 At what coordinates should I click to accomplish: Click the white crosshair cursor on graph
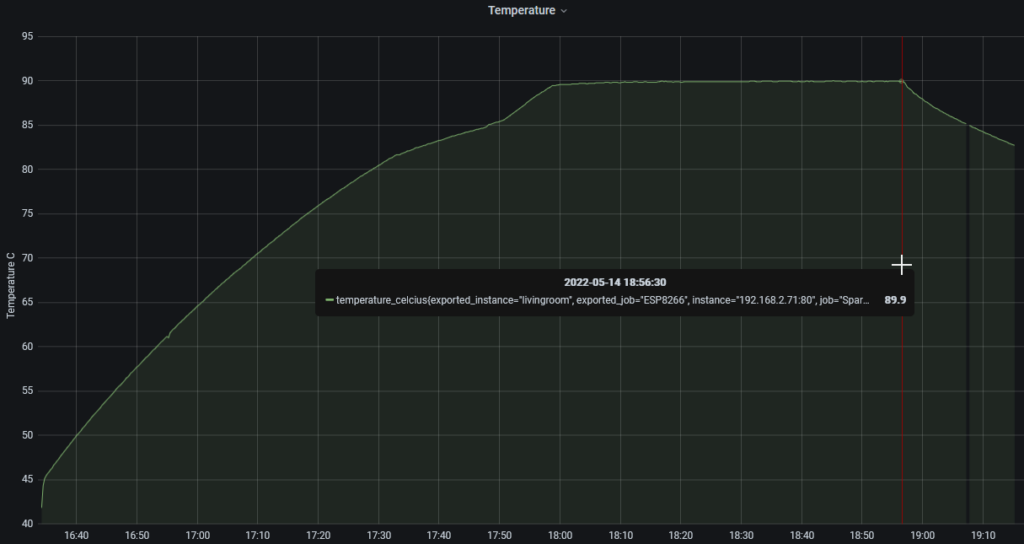click(902, 265)
